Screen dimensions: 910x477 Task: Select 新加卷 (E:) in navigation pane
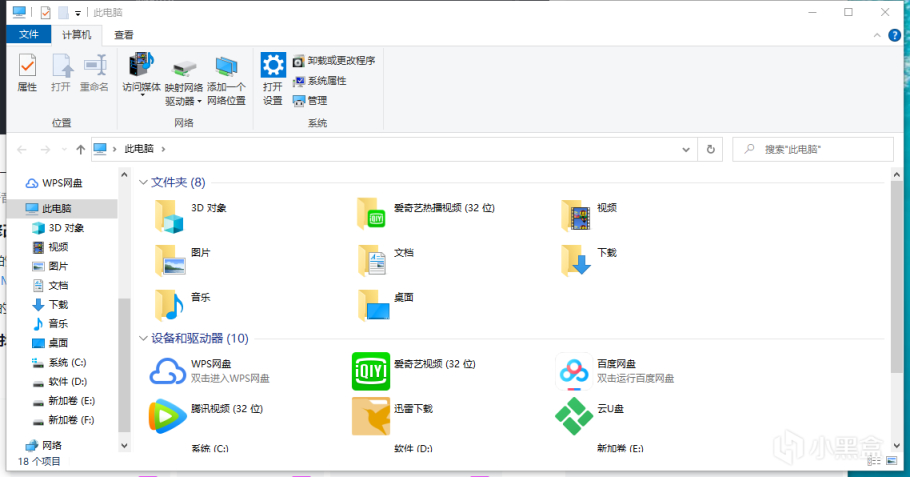point(63,400)
